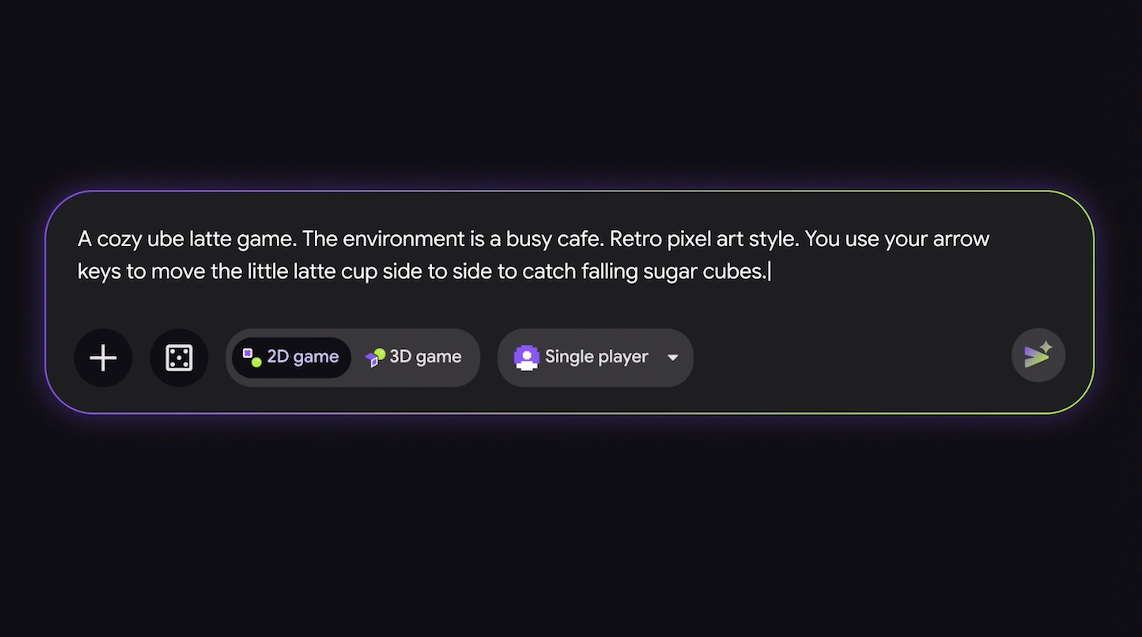Select the 2D game mode

[291, 357]
